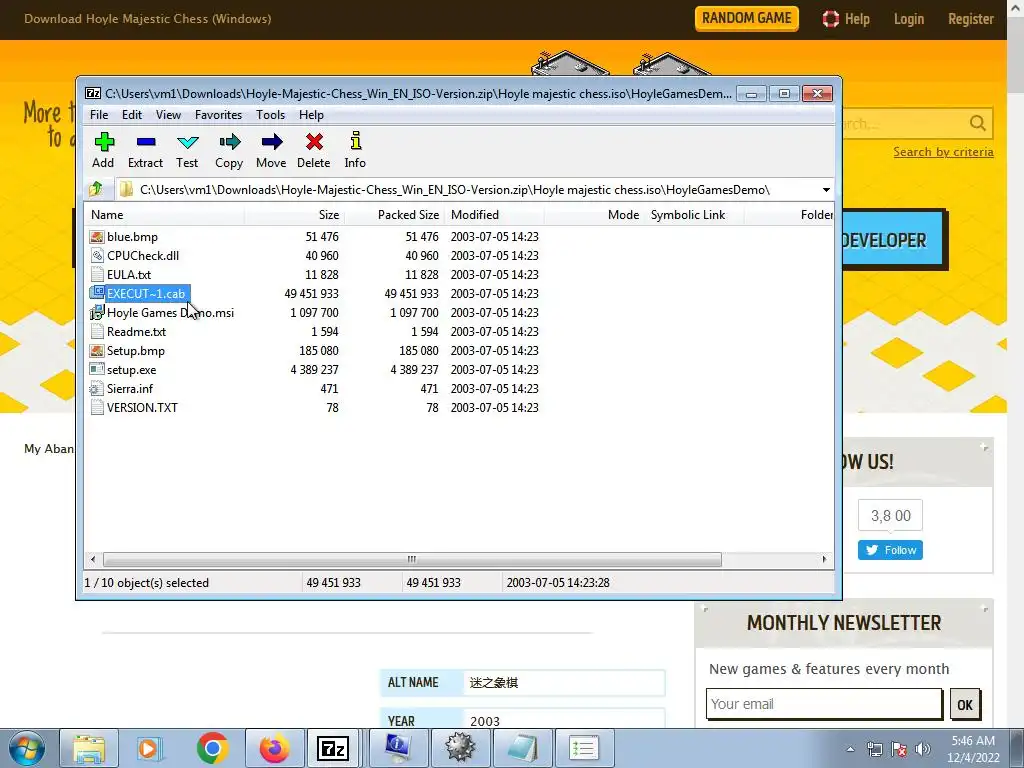Click the monitor info taskbar icon
The width and height of the screenshot is (1024, 768).
pyautogui.click(x=398, y=748)
